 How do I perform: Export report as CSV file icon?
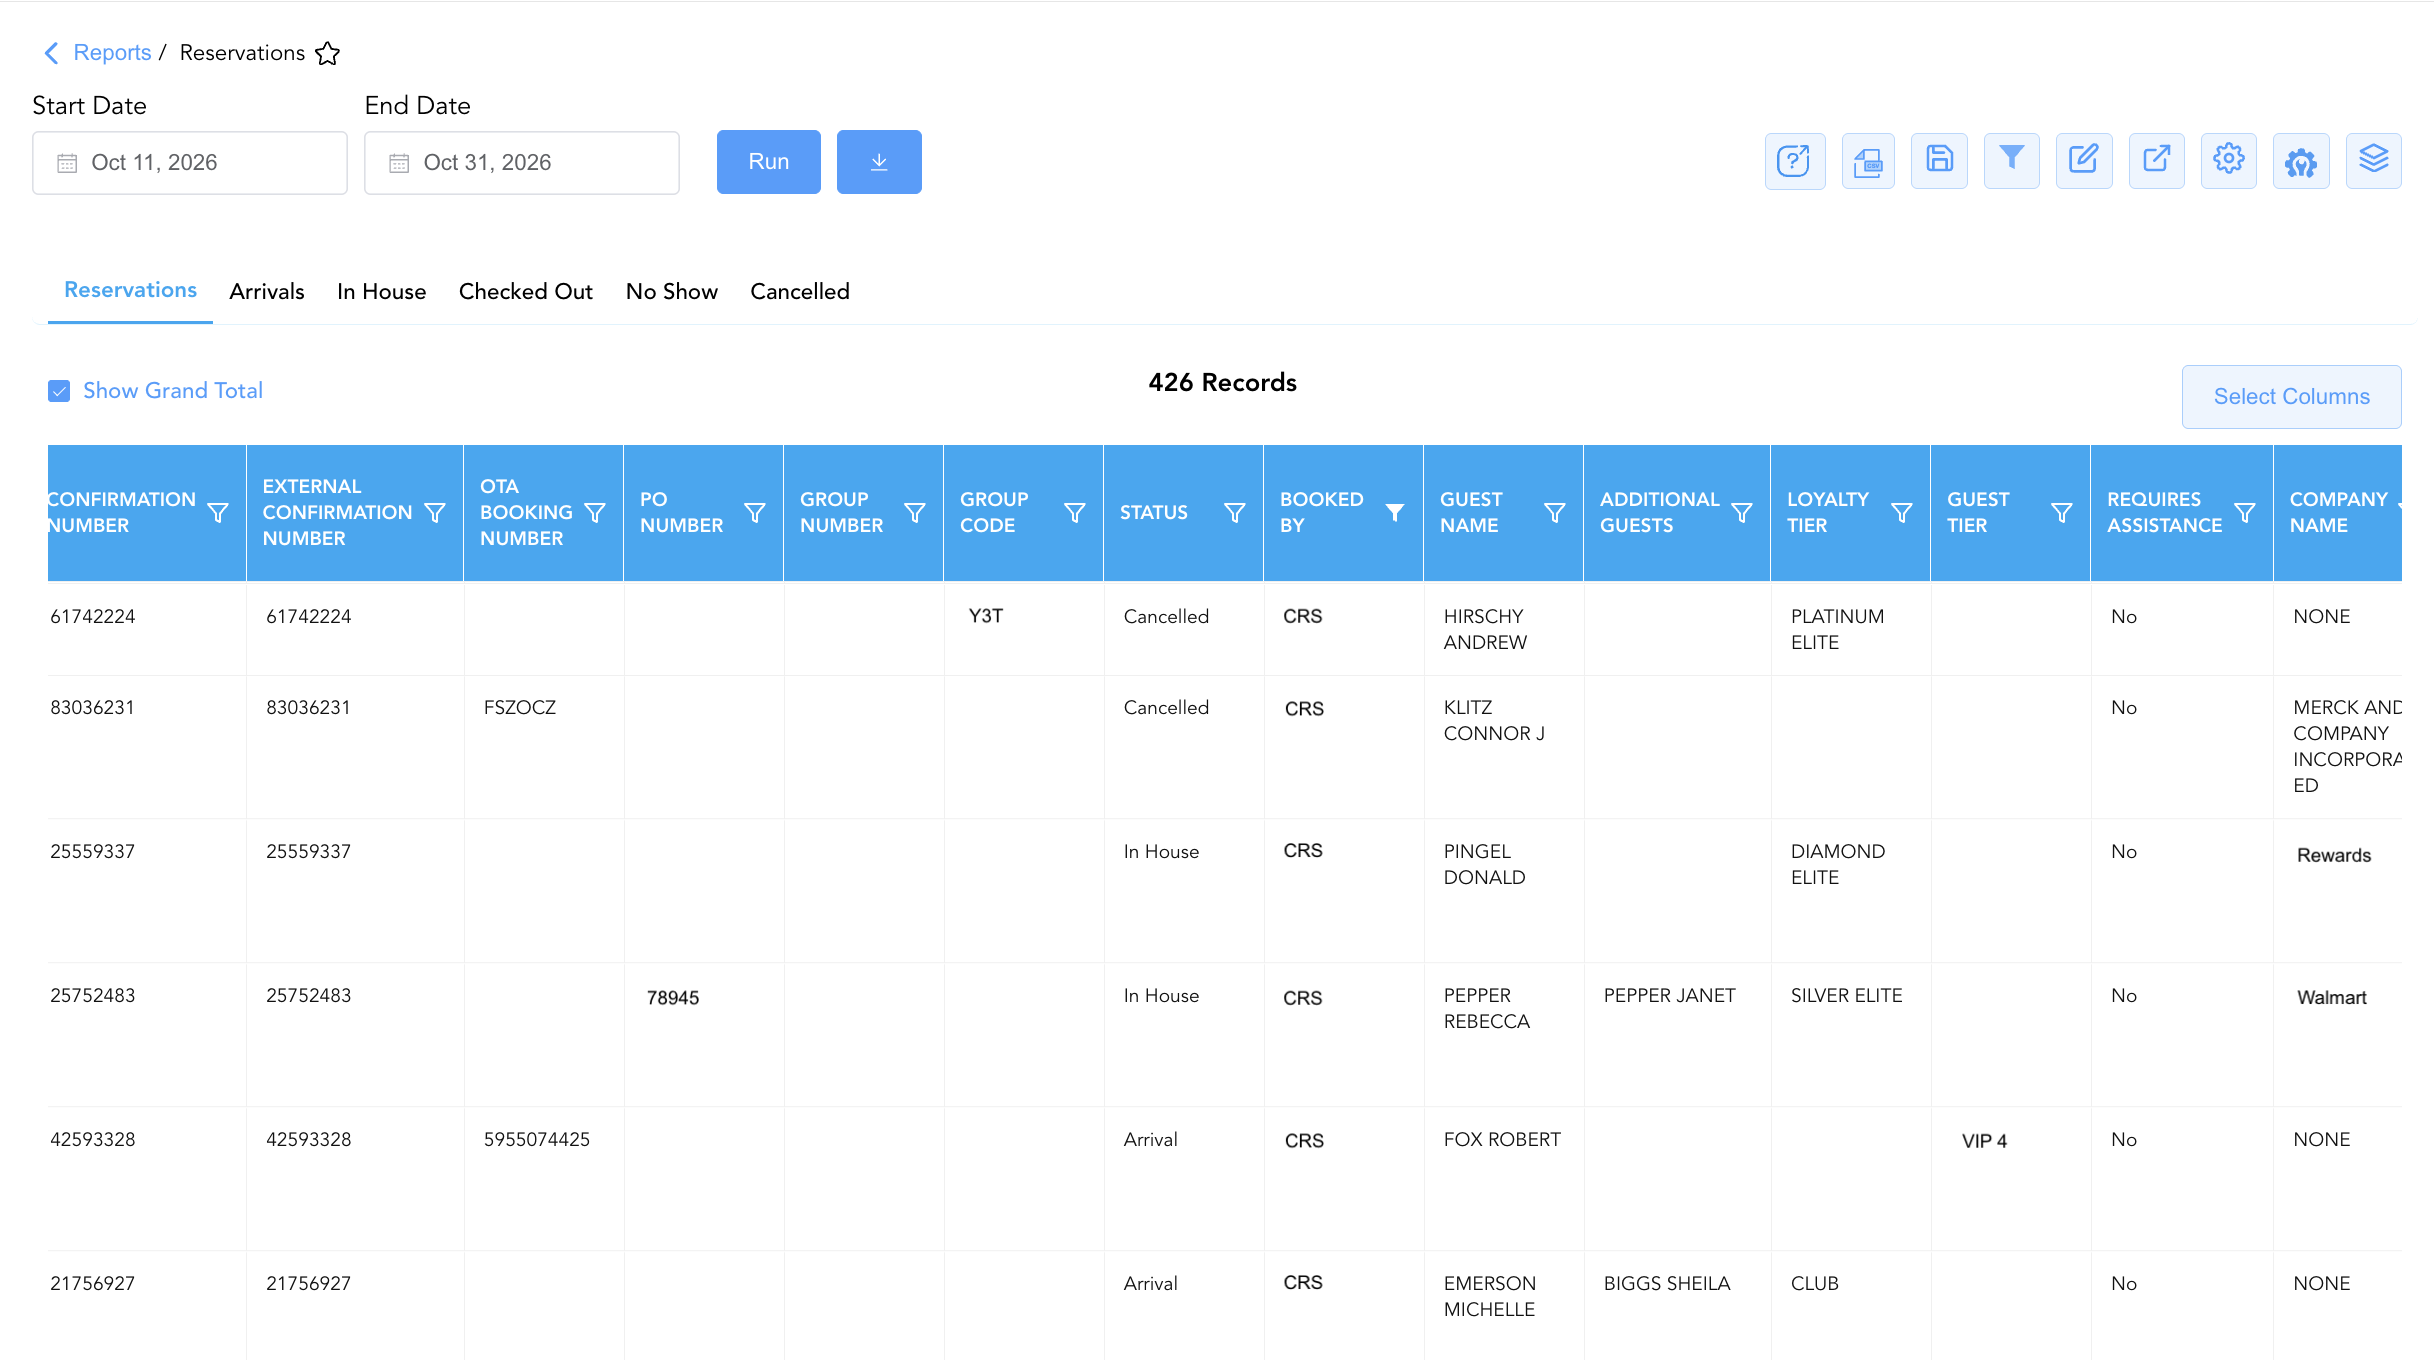pyautogui.click(x=1868, y=161)
